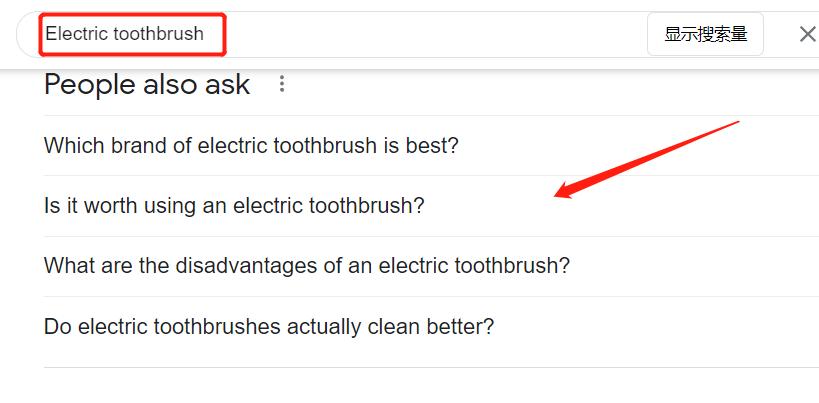This screenshot has height=403, width=819.
Task: Open More options for the People also ask section
Action: click(282, 85)
